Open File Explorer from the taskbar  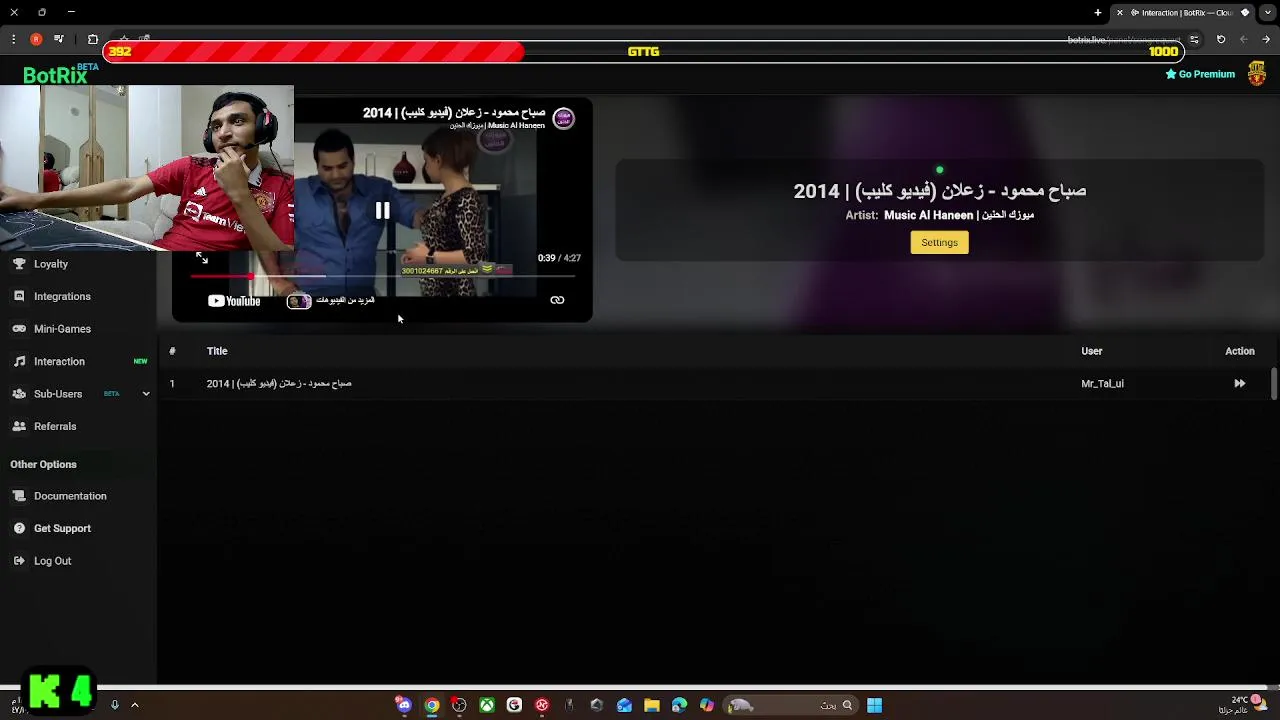(651, 705)
